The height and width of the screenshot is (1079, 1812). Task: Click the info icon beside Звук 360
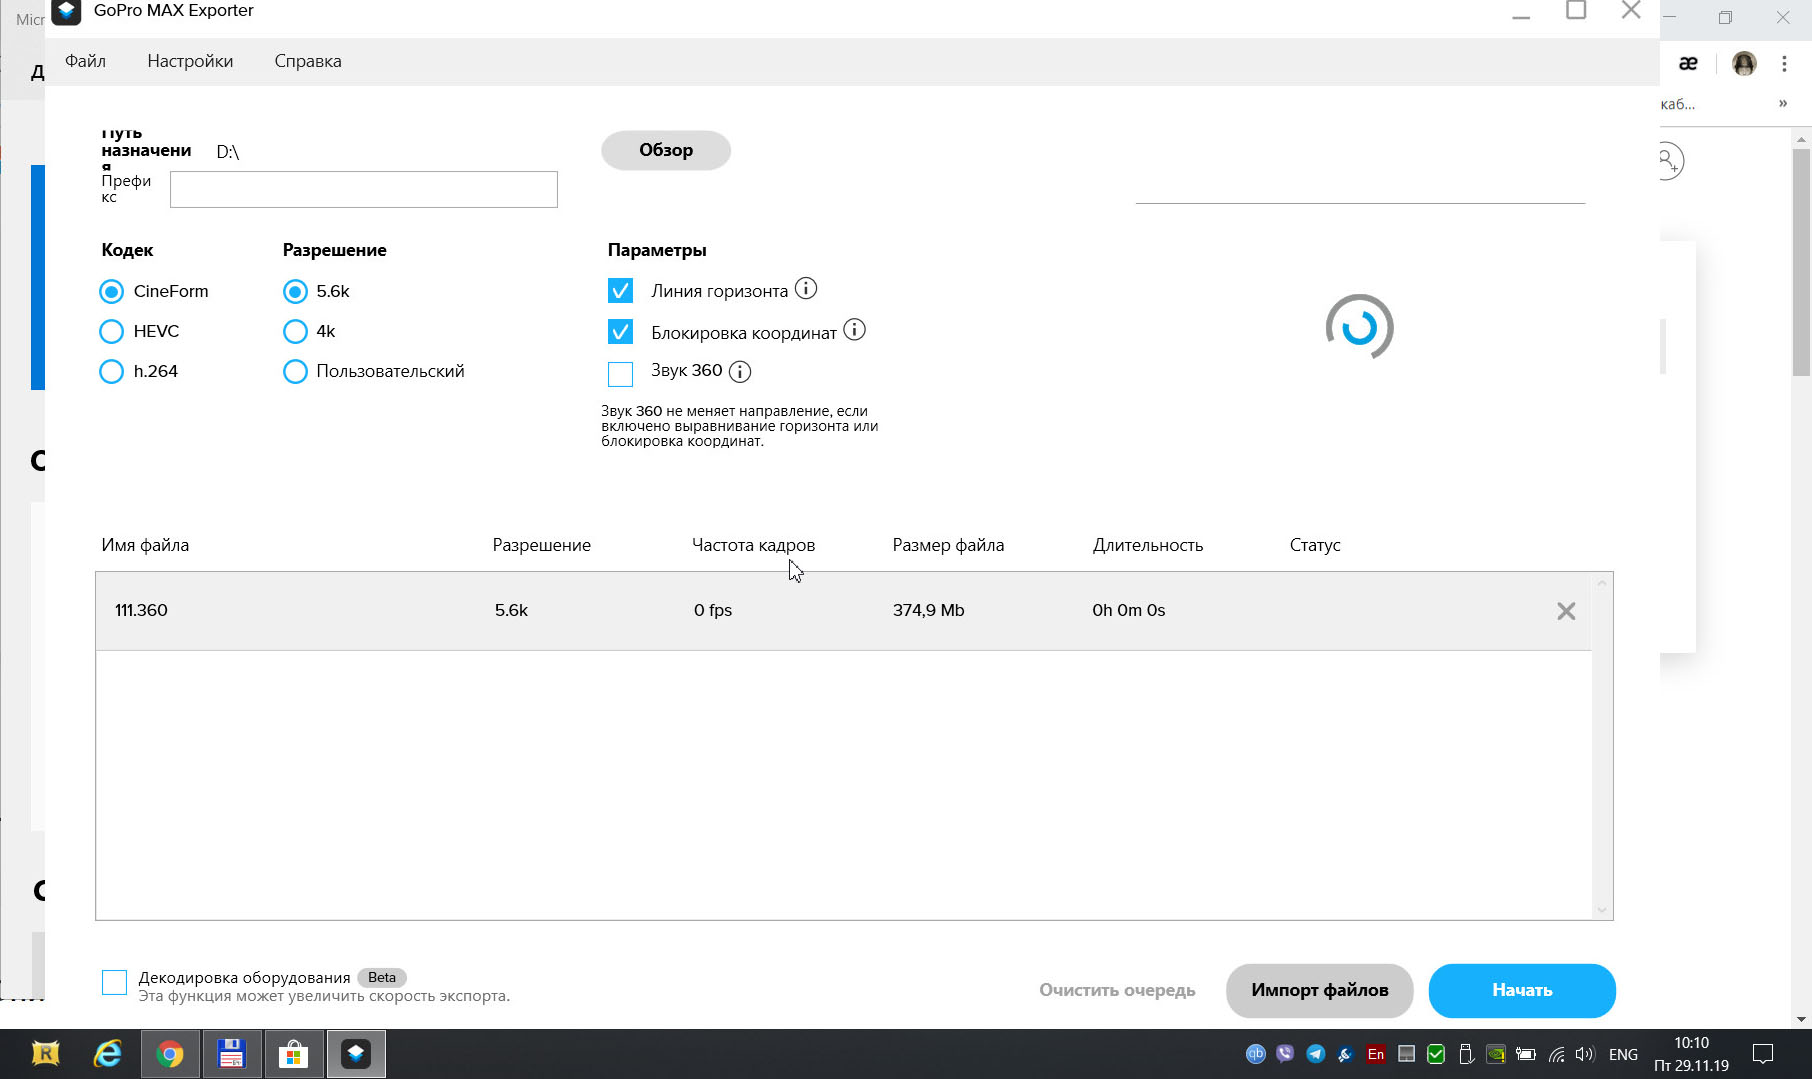tap(740, 372)
